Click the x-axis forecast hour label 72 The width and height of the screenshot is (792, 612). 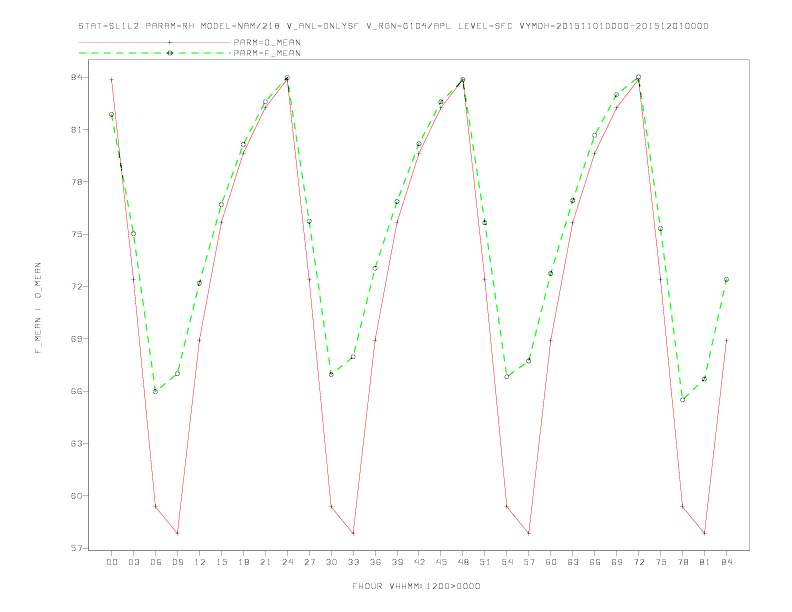pyautogui.click(x=639, y=562)
